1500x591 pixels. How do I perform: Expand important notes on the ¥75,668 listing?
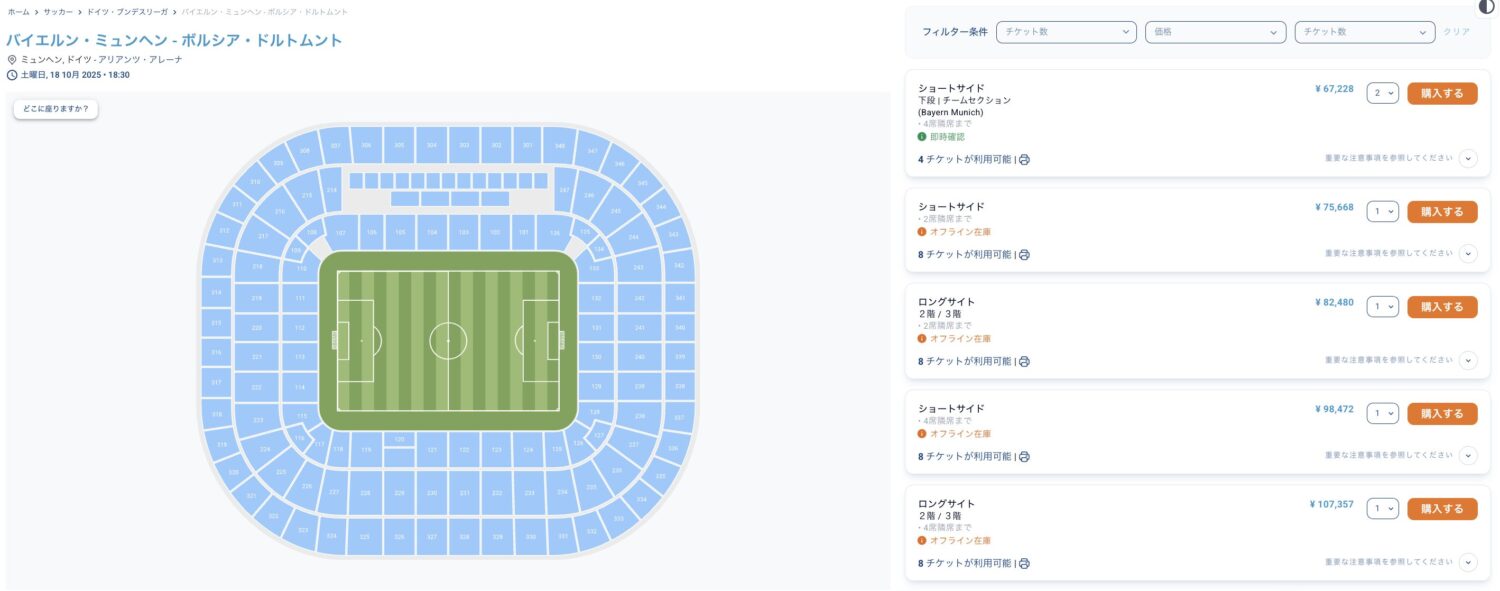(x=1468, y=254)
